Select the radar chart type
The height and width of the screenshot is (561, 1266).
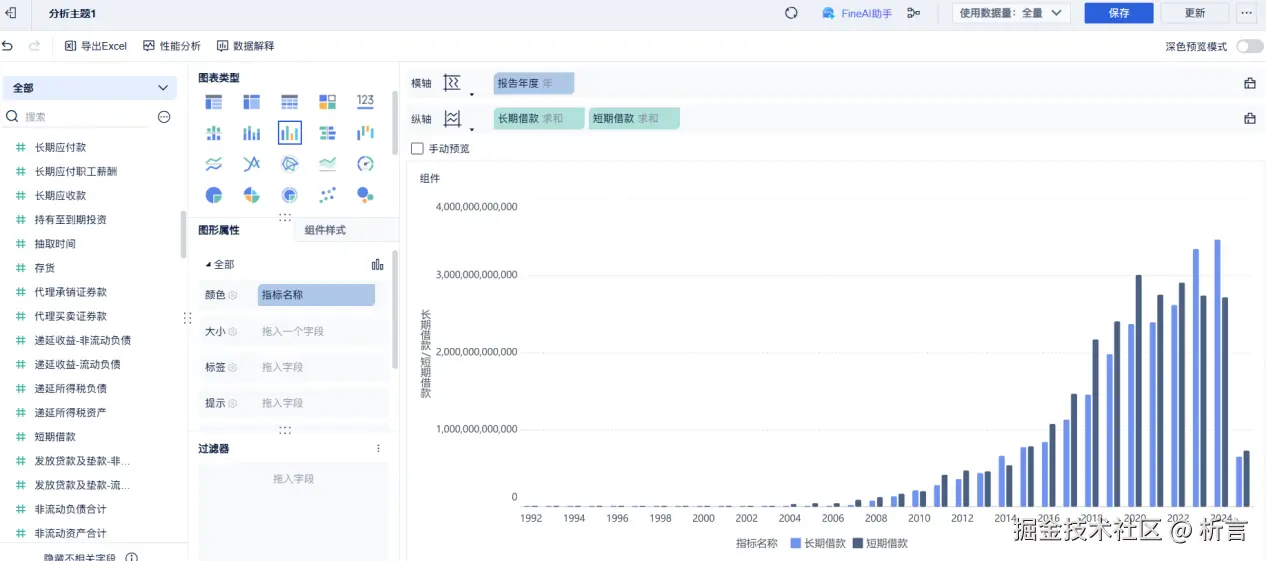pyautogui.click(x=289, y=164)
